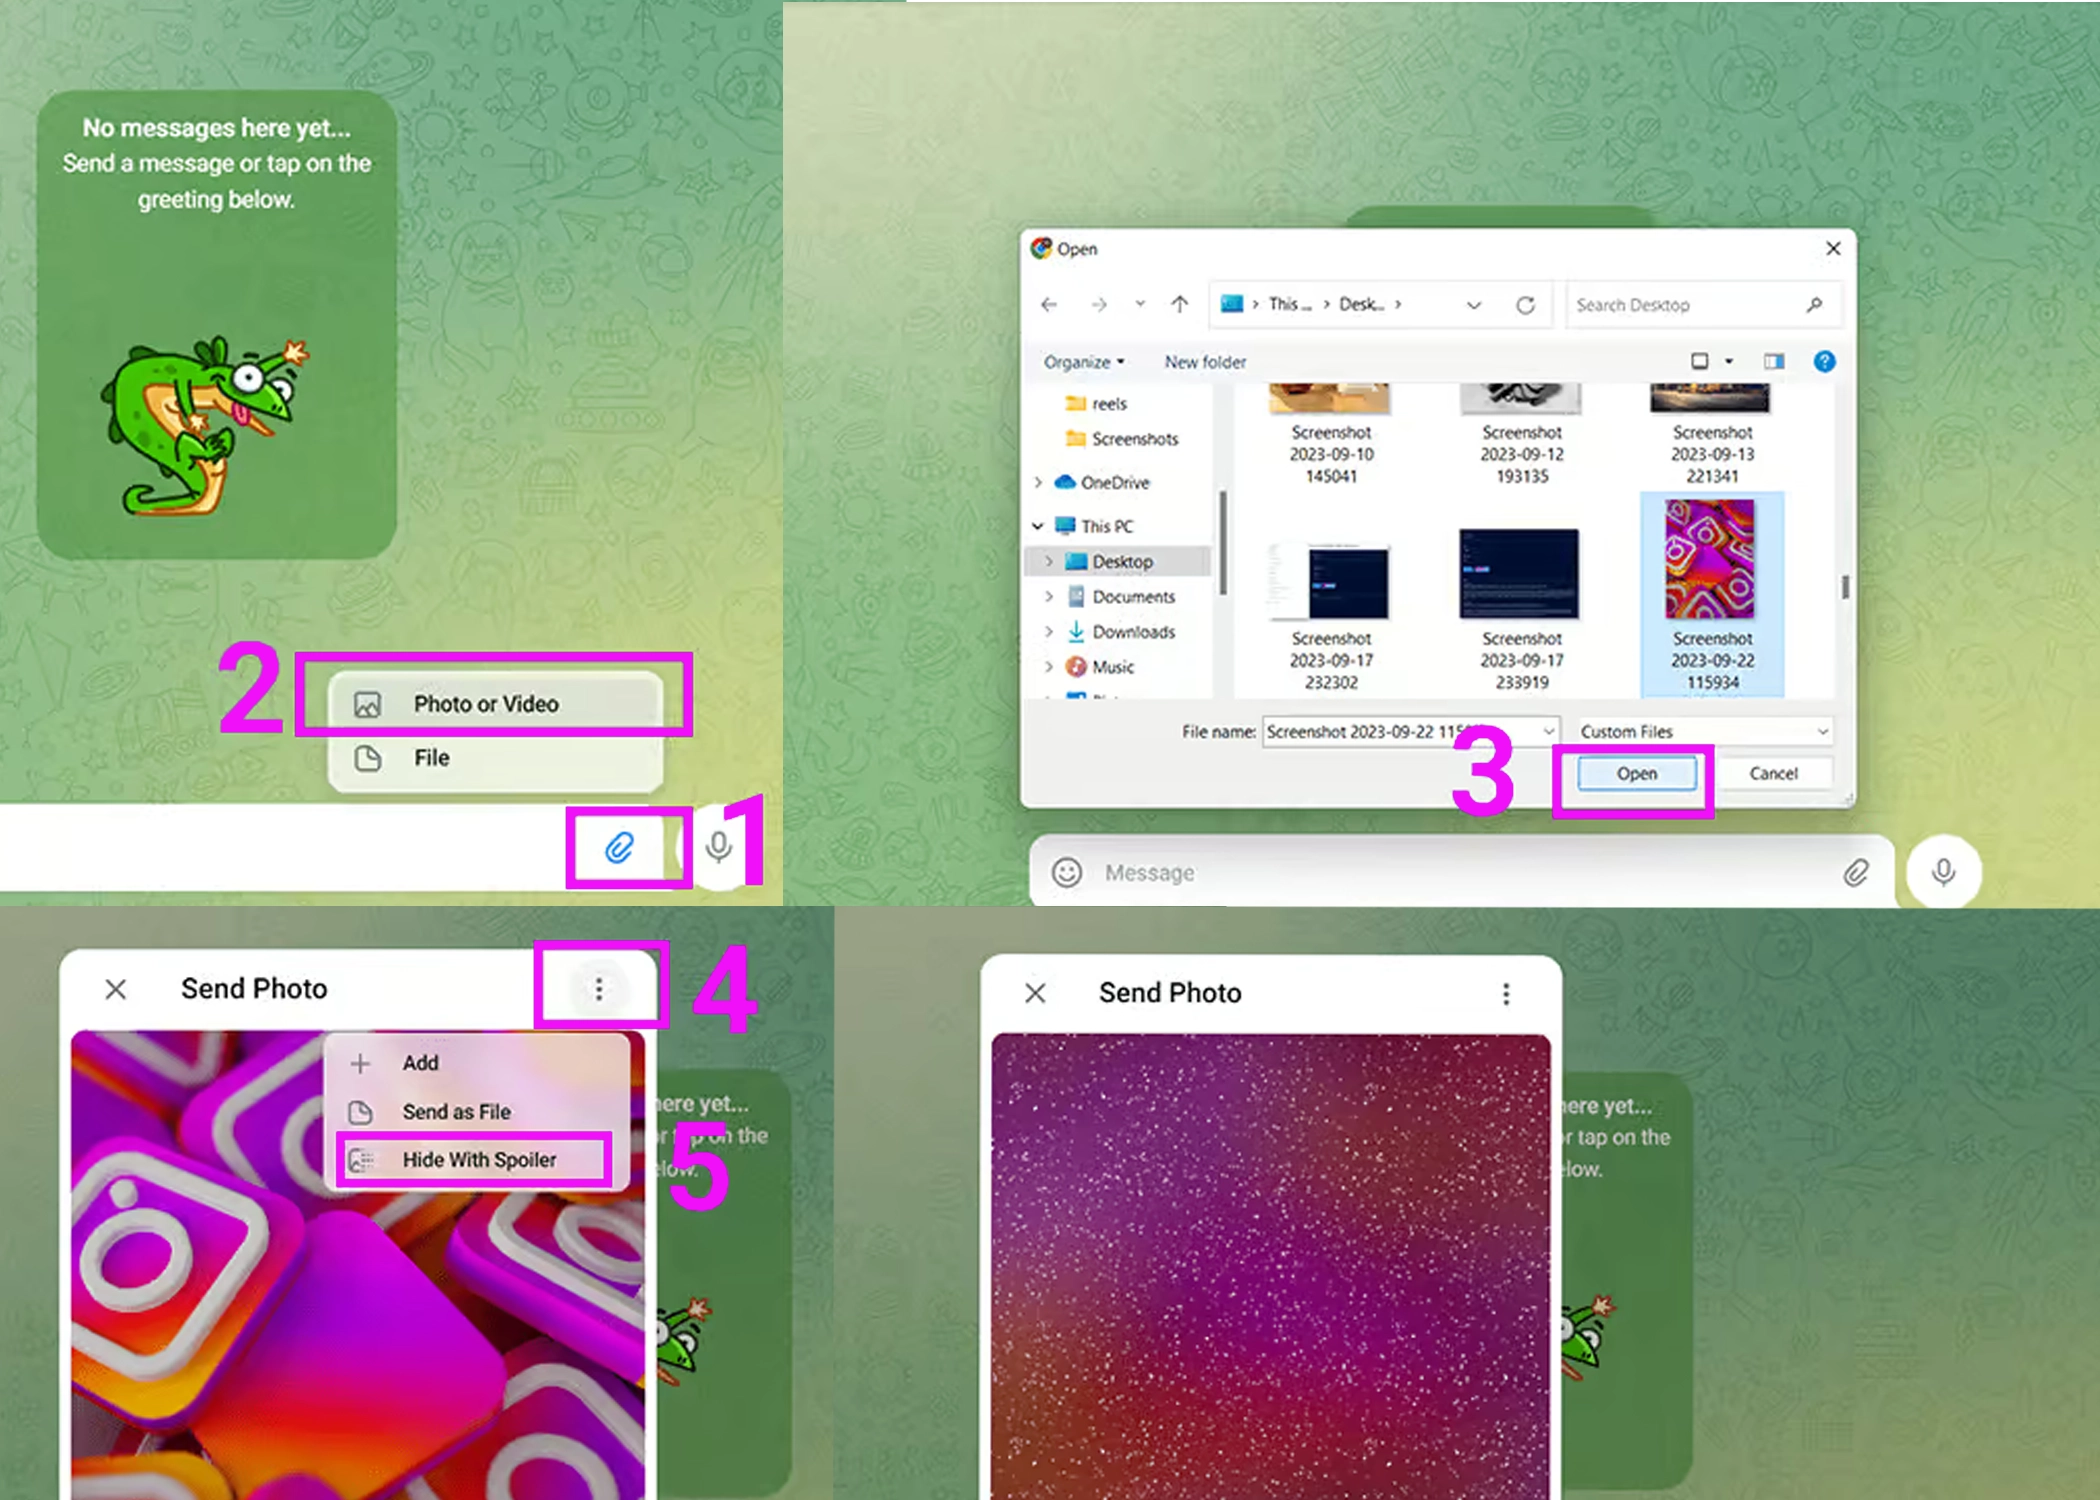Image resolution: width=2100 pixels, height=1500 pixels.
Task: Open the view options dropdown arrow
Action: 1729,361
